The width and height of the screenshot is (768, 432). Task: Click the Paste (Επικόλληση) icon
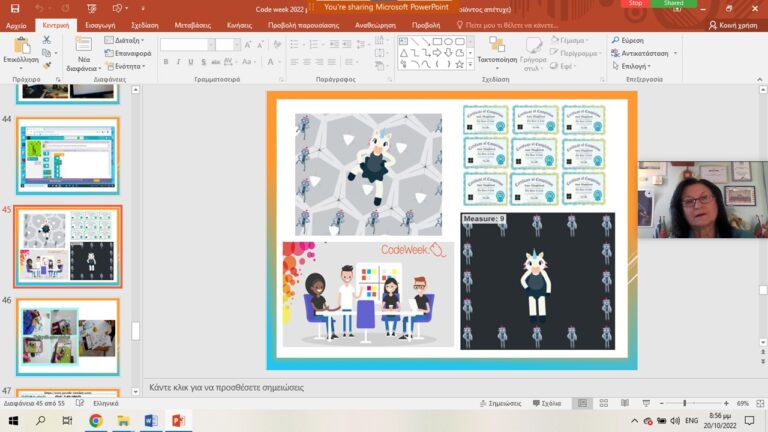click(20, 47)
